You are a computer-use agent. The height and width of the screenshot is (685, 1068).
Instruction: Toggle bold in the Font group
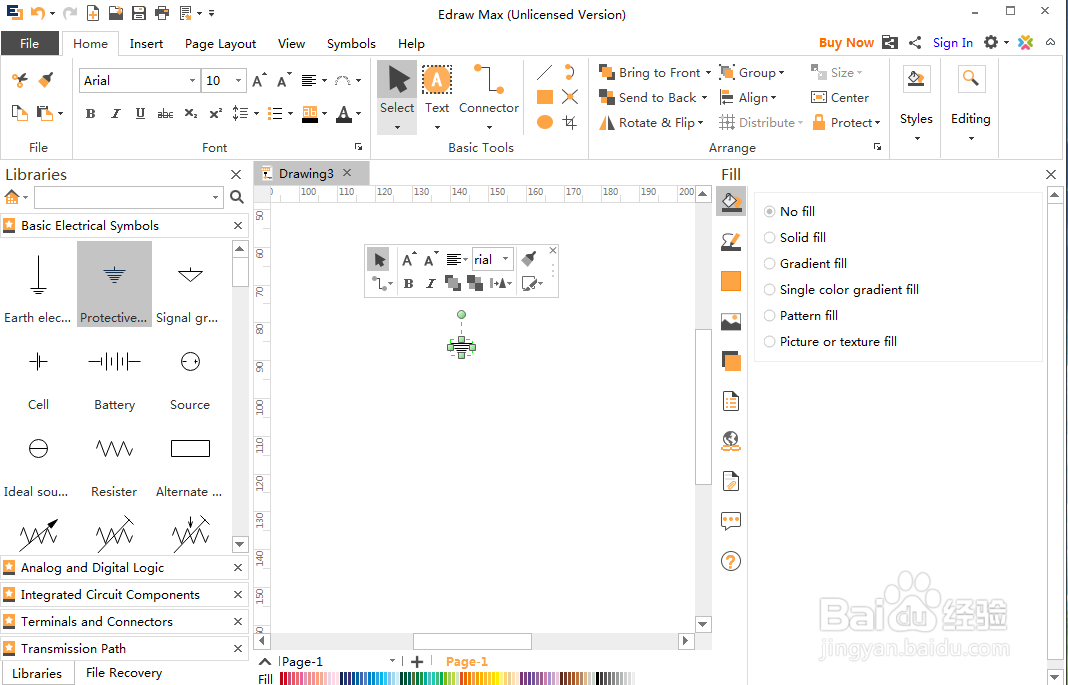[90, 114]
